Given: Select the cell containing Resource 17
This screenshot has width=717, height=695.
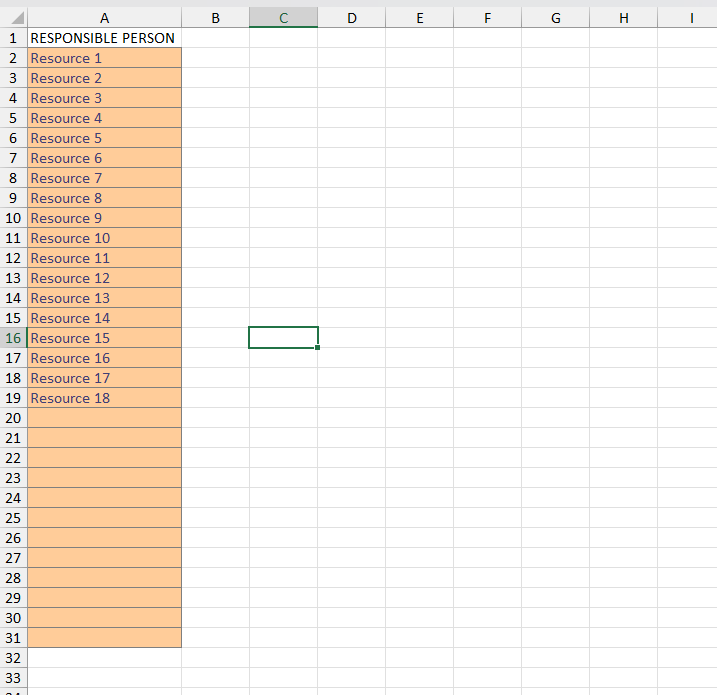Looking at the screenshot, I should tap(105, 378).
